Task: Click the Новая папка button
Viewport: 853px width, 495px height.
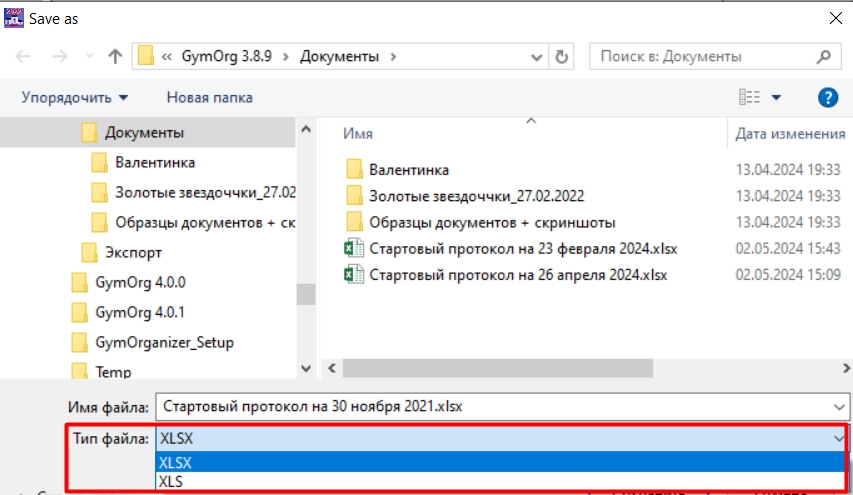Action: pyautogui.click(x=209, y=97)
